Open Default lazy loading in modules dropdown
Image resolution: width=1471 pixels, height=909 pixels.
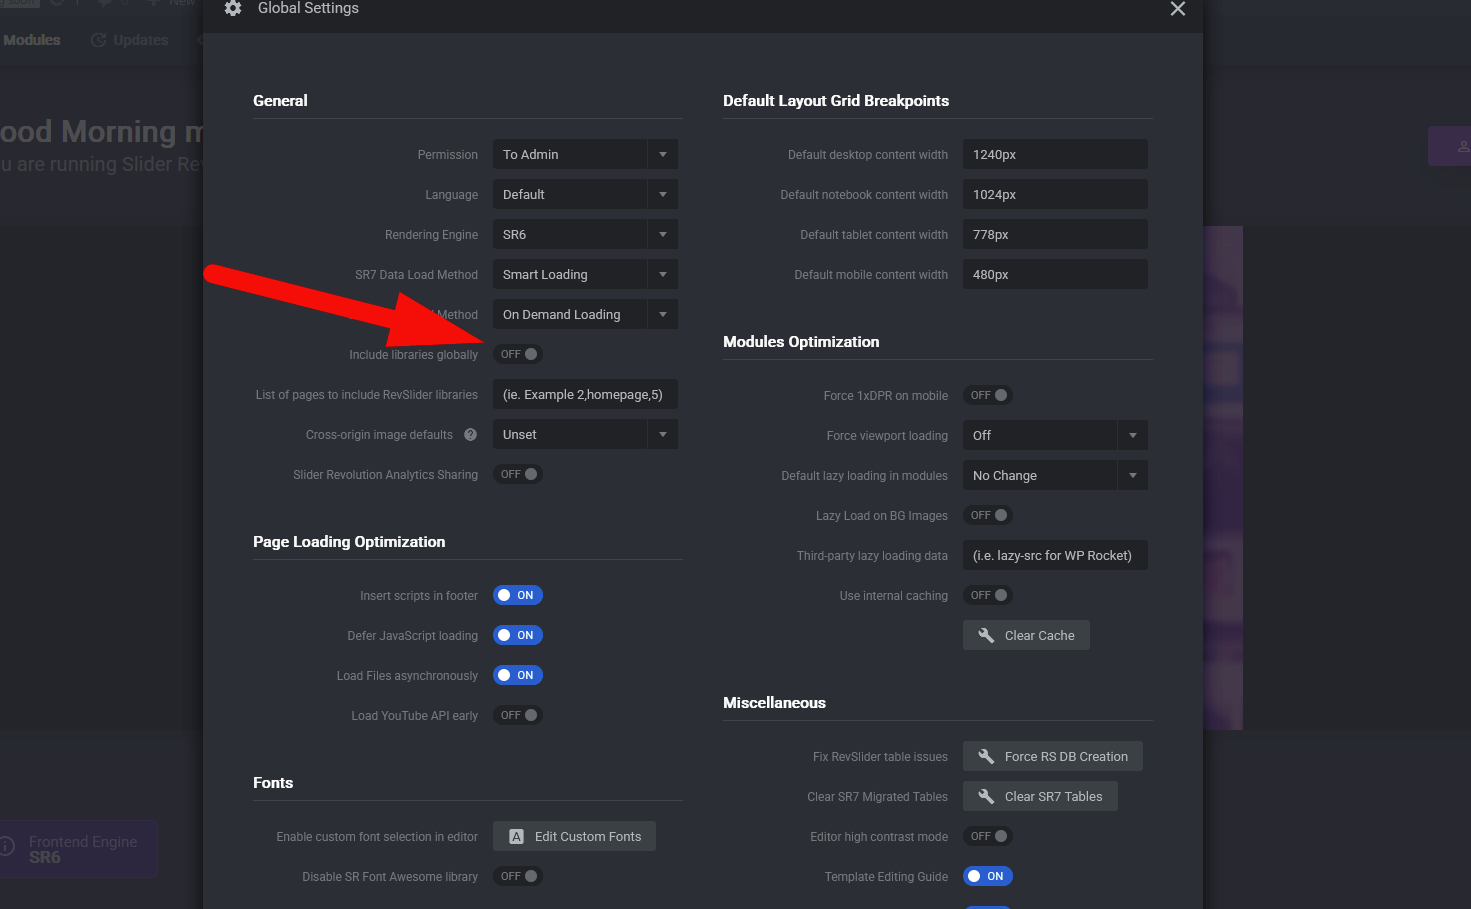pyautogui.click(x=1055, y=476)
